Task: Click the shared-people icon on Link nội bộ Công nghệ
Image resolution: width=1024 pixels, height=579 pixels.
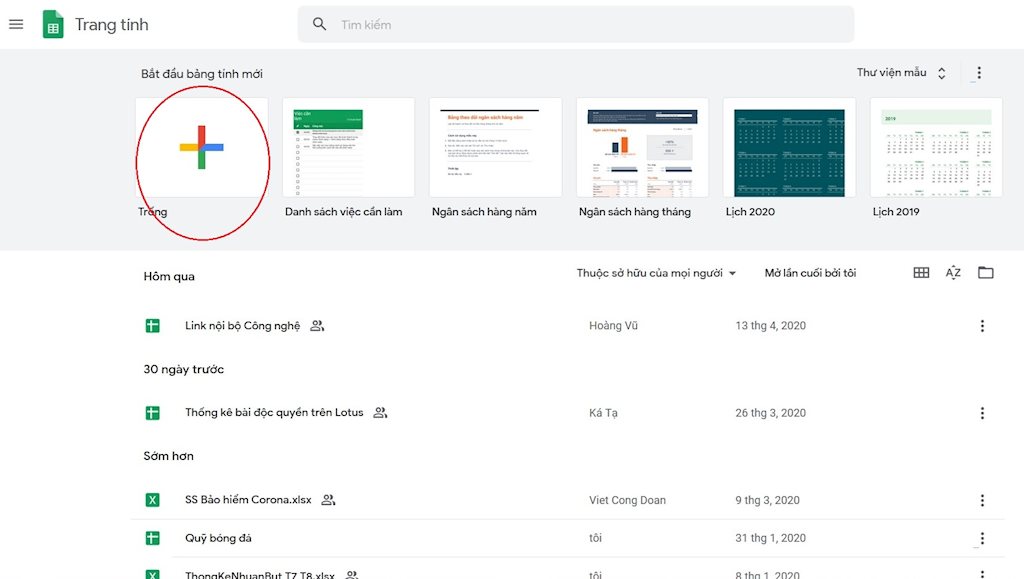Action: click(317, 325)
